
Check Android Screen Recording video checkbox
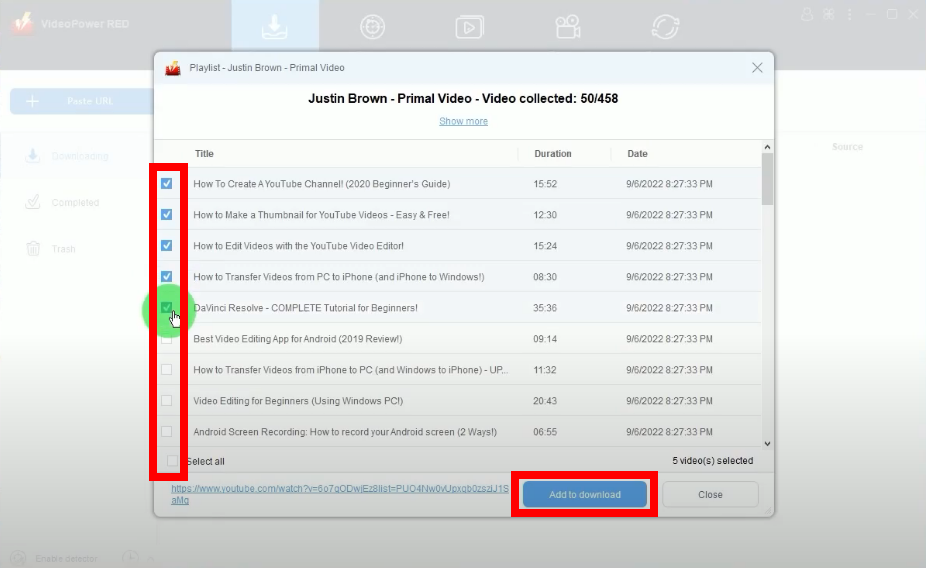coord(167,432)
